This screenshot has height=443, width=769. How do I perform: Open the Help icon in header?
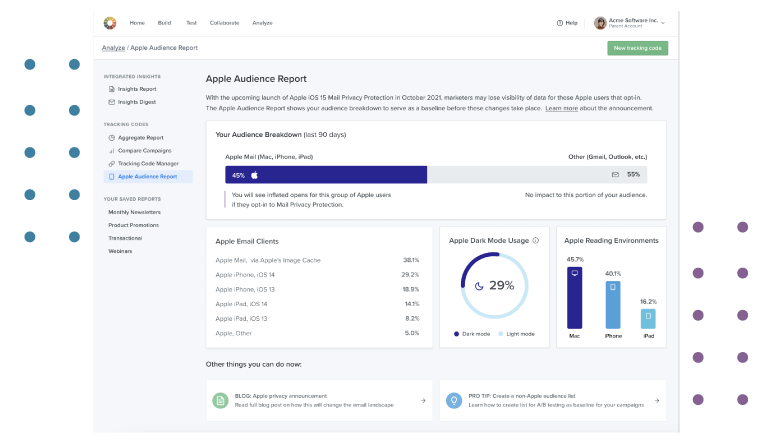point(560,23)
